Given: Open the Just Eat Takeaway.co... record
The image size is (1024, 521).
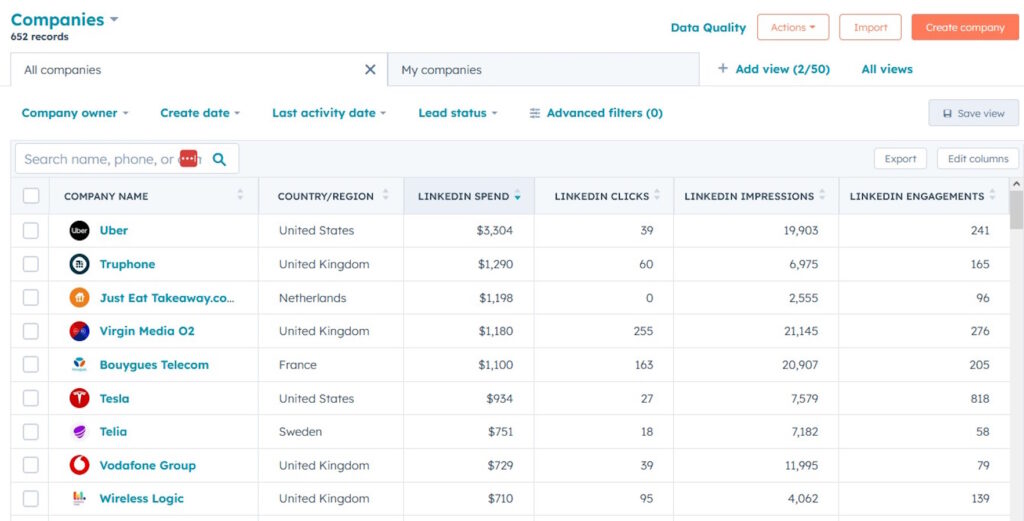Looking at the screenshot, I should click(x=167, y=298).
